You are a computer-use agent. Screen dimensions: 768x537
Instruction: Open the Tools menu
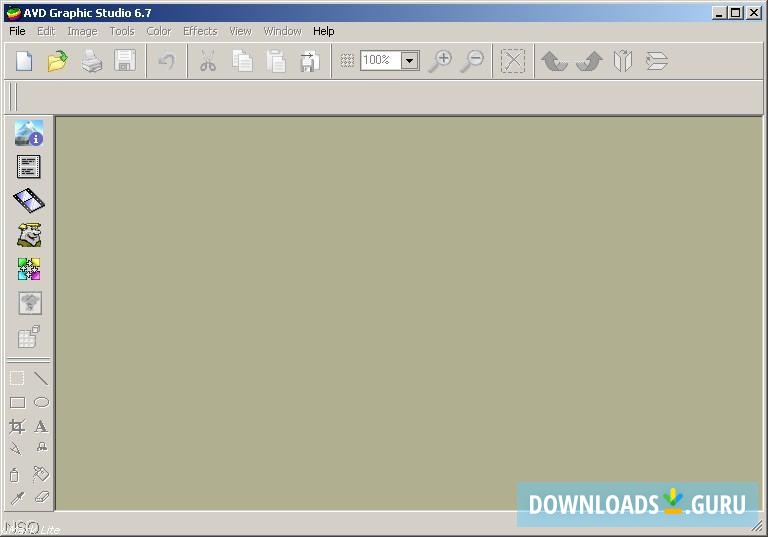point(122,31)
